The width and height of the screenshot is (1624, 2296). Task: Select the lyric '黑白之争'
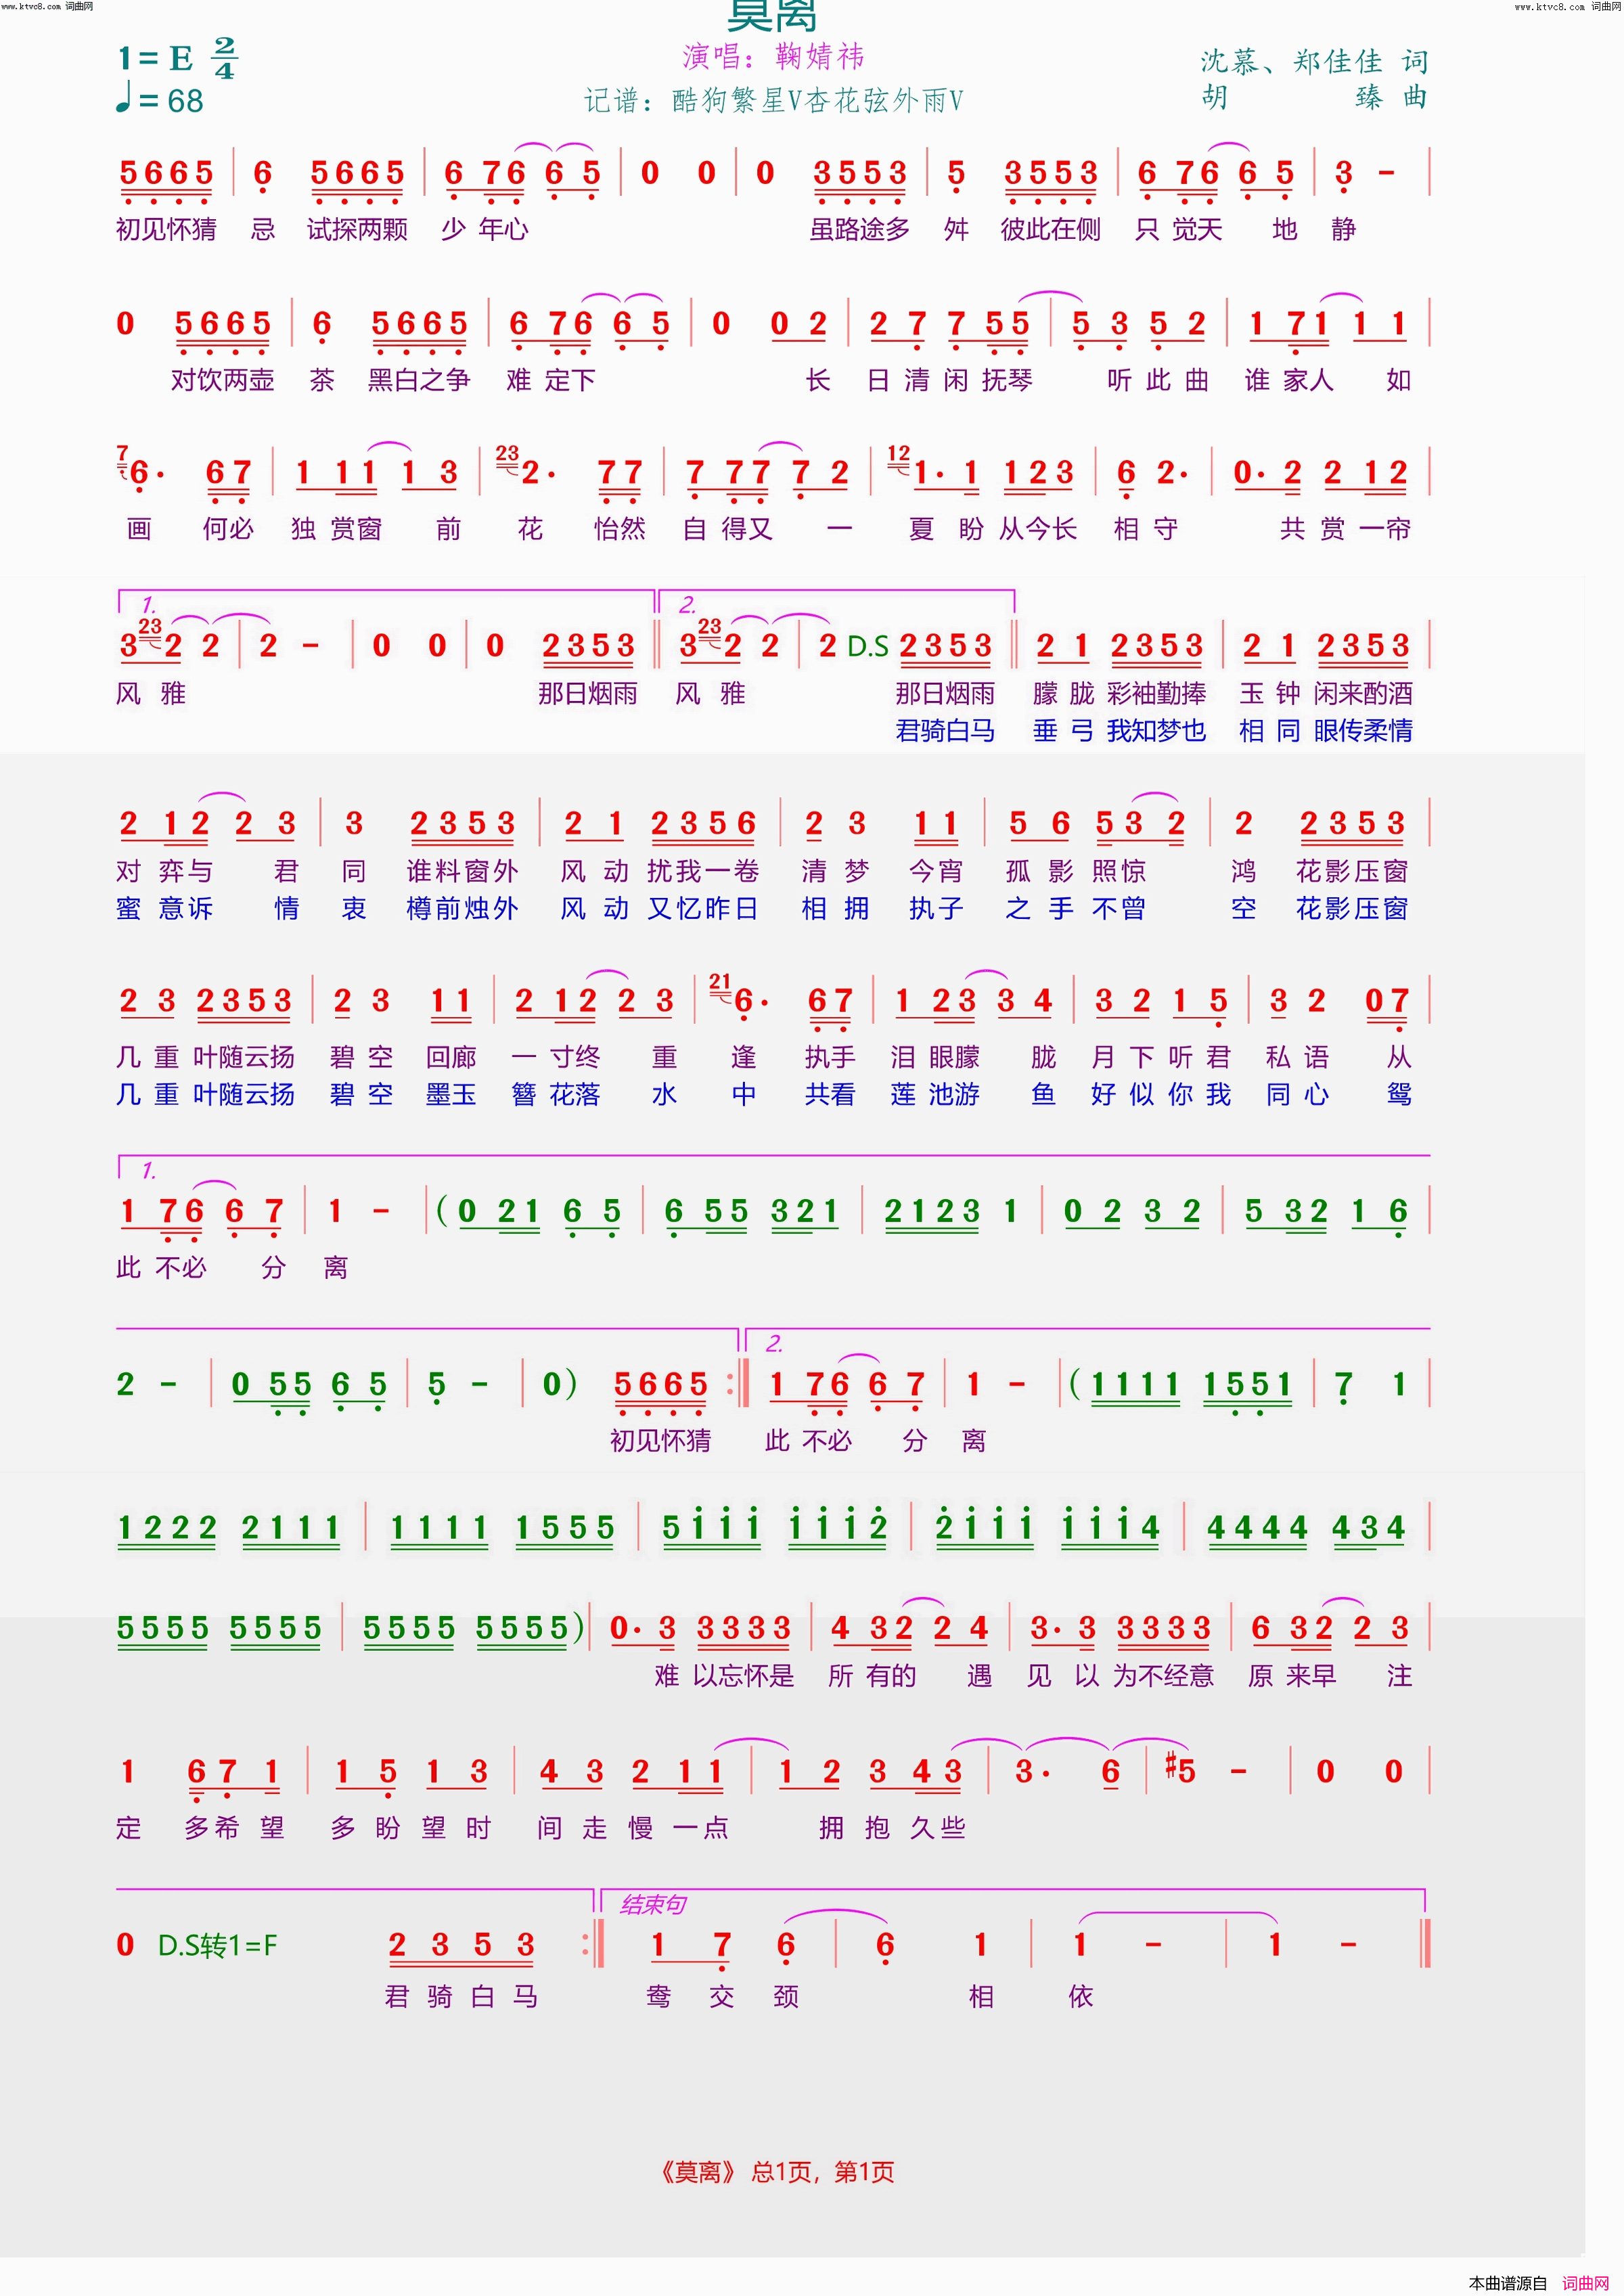pos(418,380)
